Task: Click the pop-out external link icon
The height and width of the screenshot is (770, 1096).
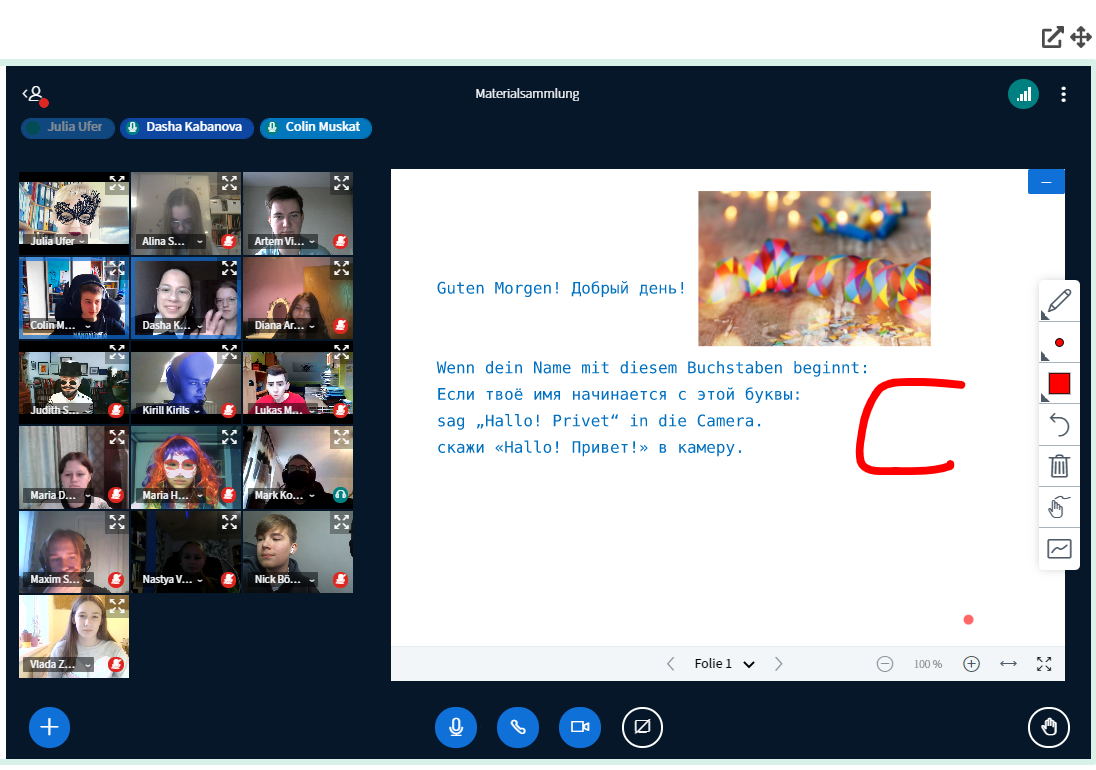Action: pyautogui.click(x=1052, y=37)
